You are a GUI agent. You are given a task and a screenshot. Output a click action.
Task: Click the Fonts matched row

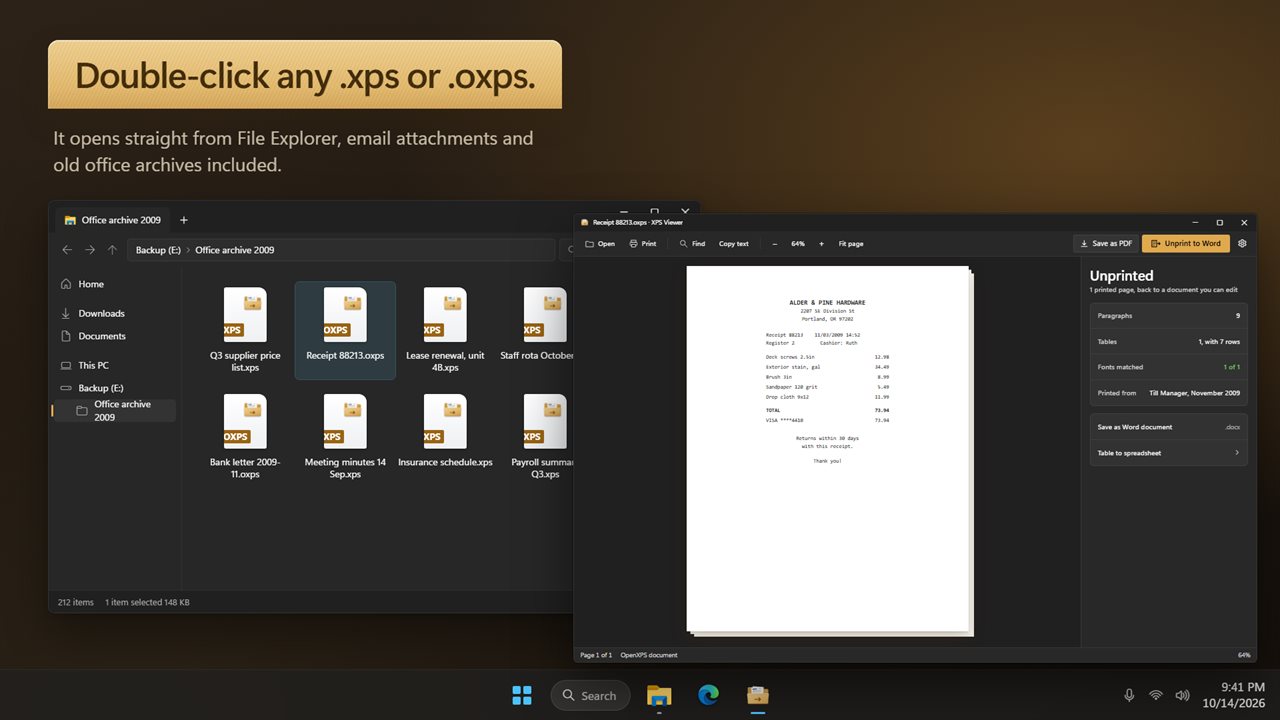pos(1169,367)
